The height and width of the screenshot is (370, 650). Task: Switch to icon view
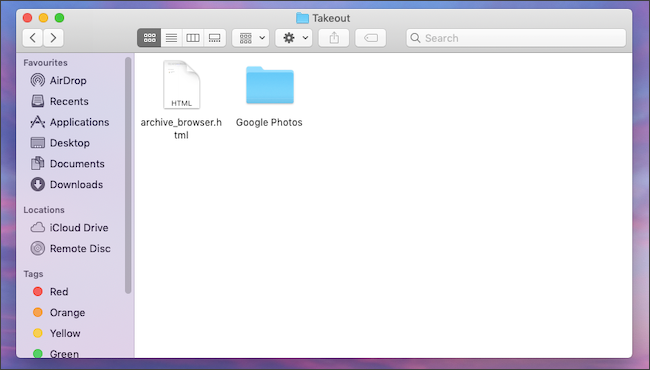[x=149, y=38]
